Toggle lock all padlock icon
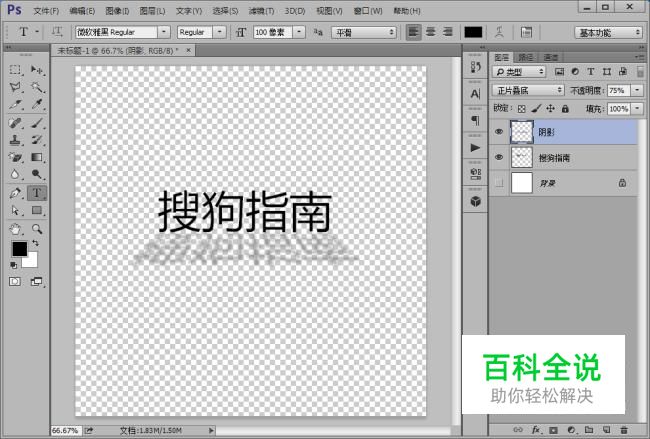Image resolution: width=650 pixels, height=439 pixels. coord(565,109)
